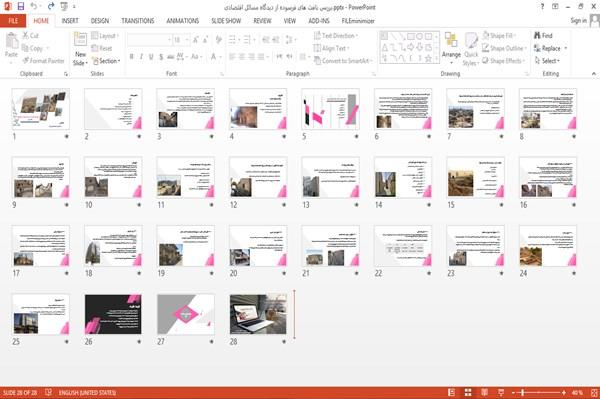Screen dimensions: 600x399
Task: Click the Save icon in quick access toolbar
Action: pyautogui.click(x=21, y=7)
